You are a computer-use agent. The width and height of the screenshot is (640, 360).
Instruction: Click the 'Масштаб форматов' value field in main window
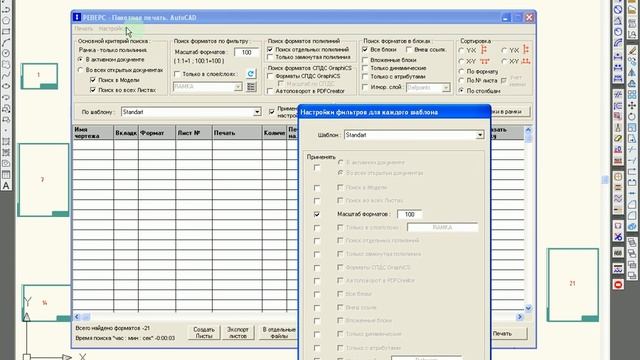247,53
